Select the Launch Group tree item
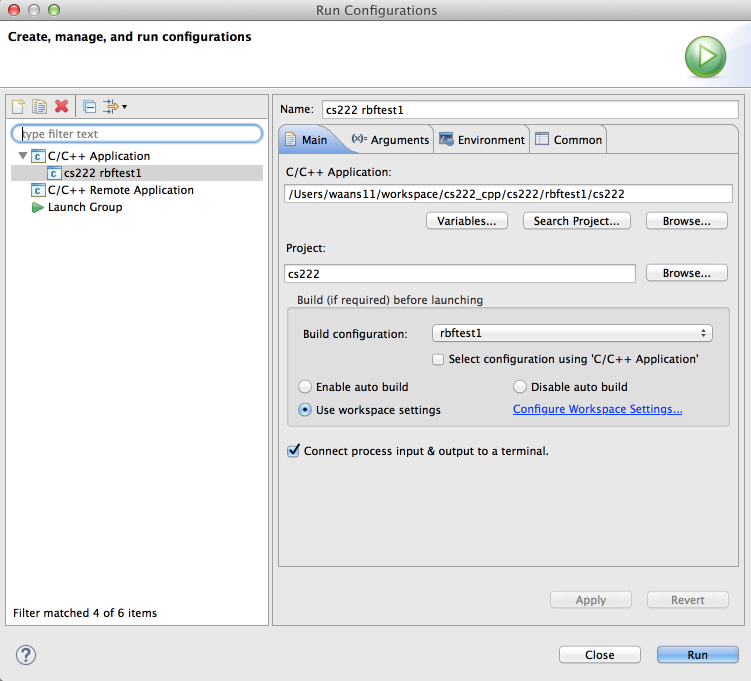This screenshot has height=681, width=751. (84, 207)
